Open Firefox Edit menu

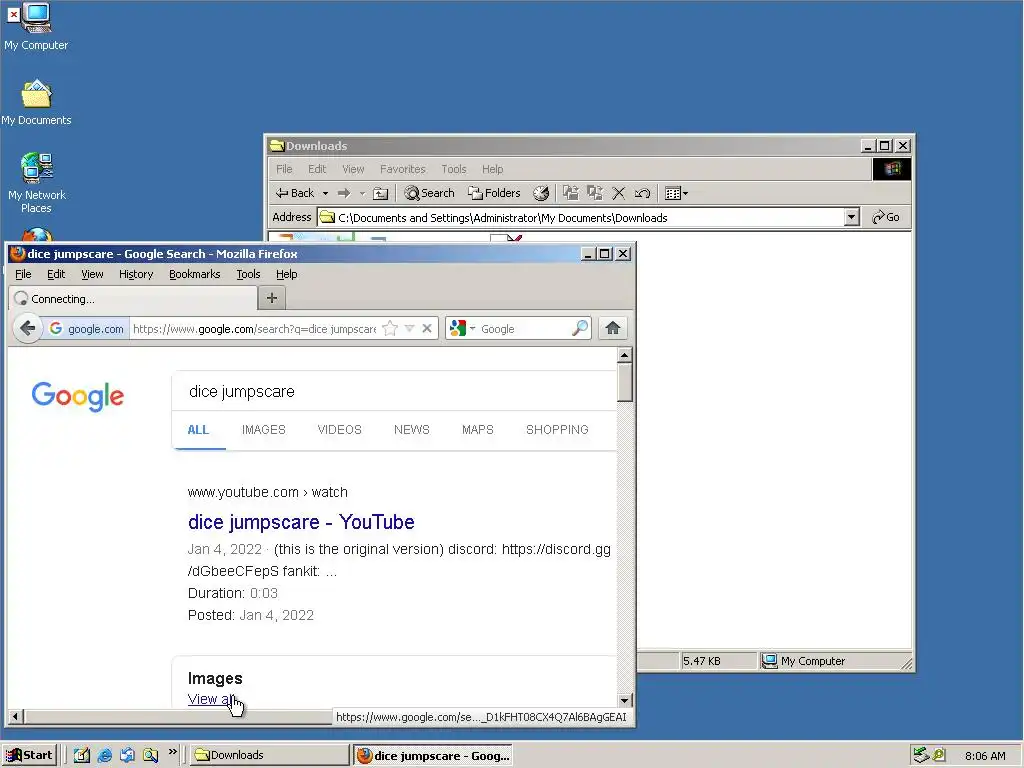(56, 274)
